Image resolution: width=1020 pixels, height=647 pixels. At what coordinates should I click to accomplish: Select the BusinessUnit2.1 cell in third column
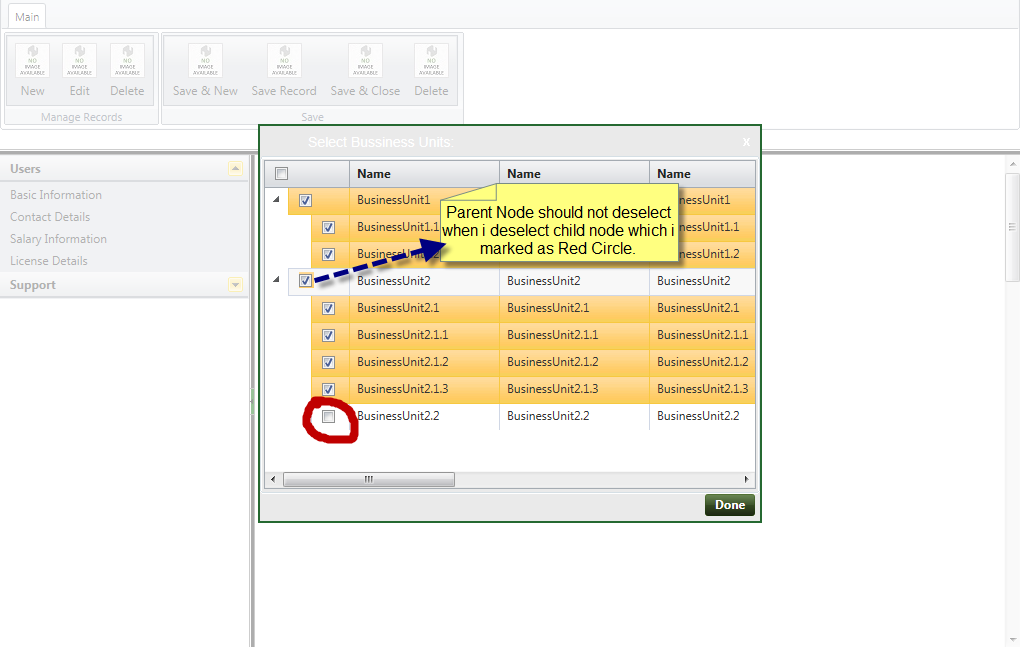703,308
